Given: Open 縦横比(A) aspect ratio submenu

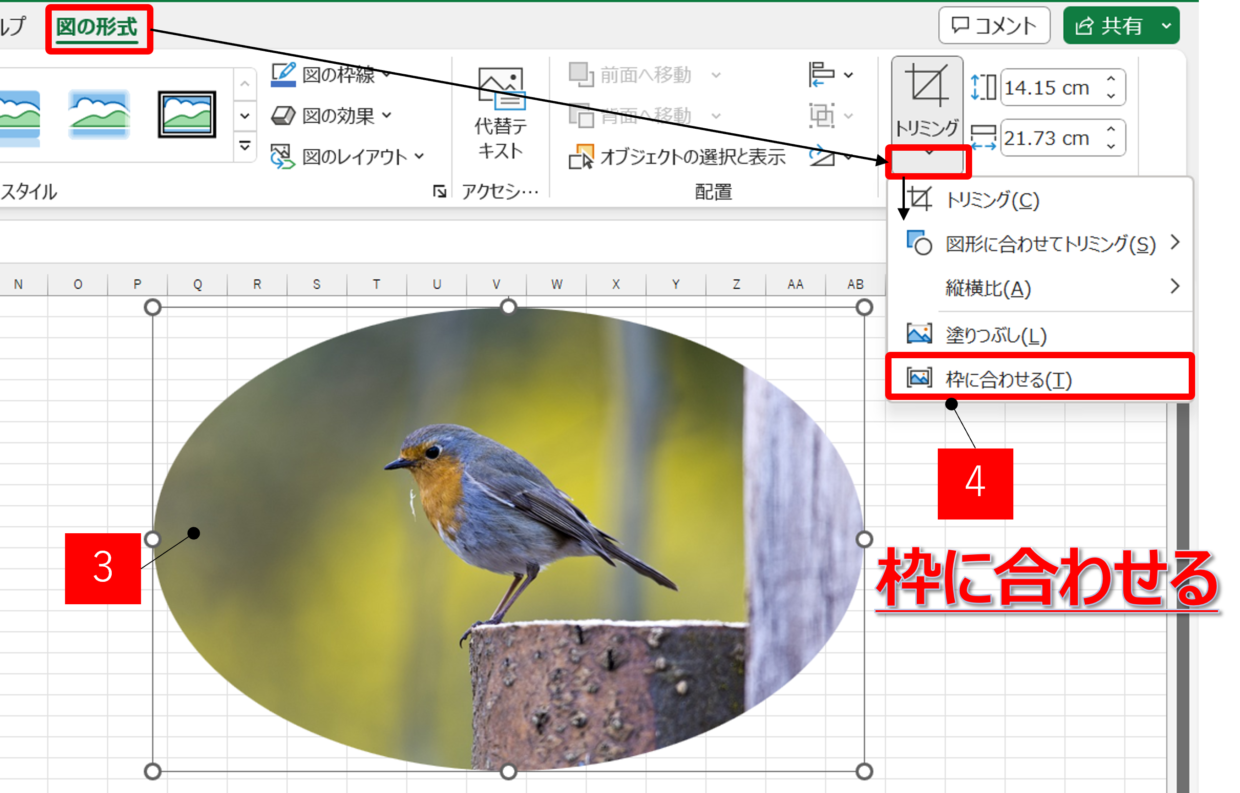Looking at the screenshot, I should [x=1040, y=288].
